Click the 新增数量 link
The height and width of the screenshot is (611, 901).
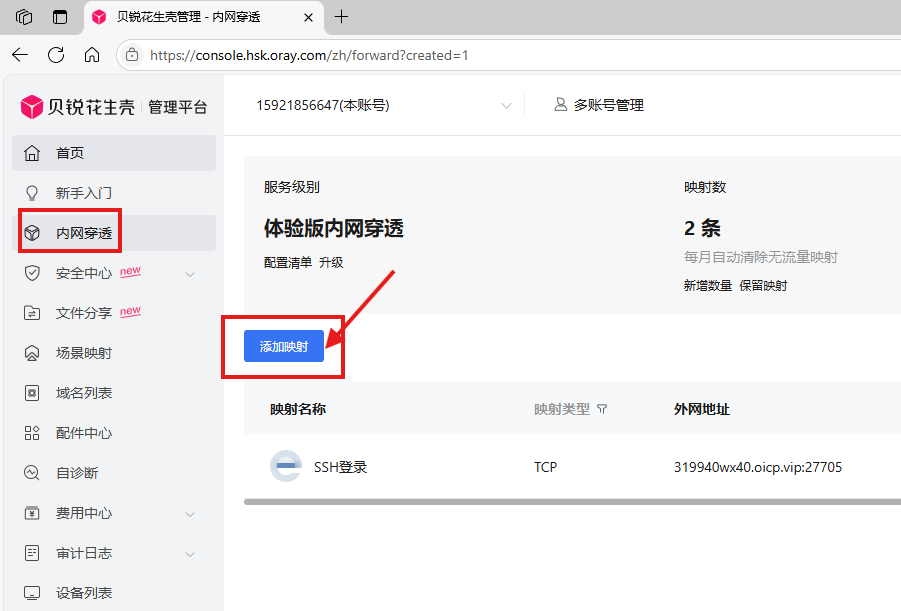click(708, 286)
